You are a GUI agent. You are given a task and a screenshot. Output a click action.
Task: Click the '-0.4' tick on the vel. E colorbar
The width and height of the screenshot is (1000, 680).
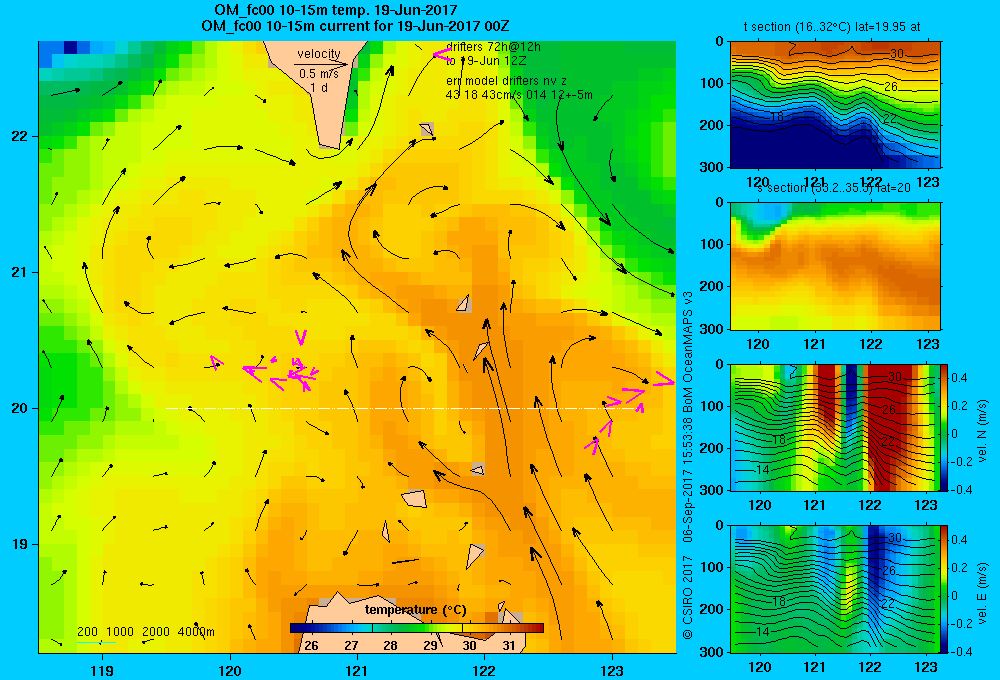tap(961, 651)
